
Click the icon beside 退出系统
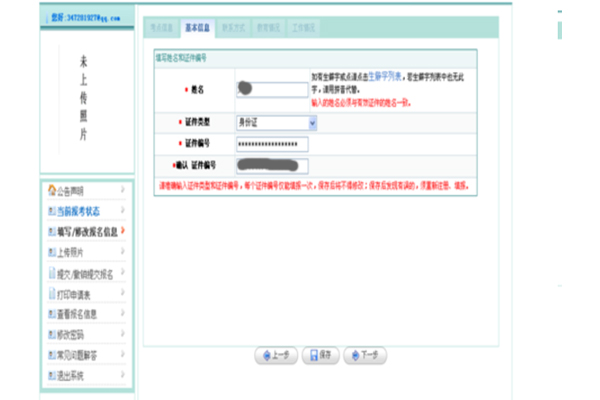click(x=51, y=376)
